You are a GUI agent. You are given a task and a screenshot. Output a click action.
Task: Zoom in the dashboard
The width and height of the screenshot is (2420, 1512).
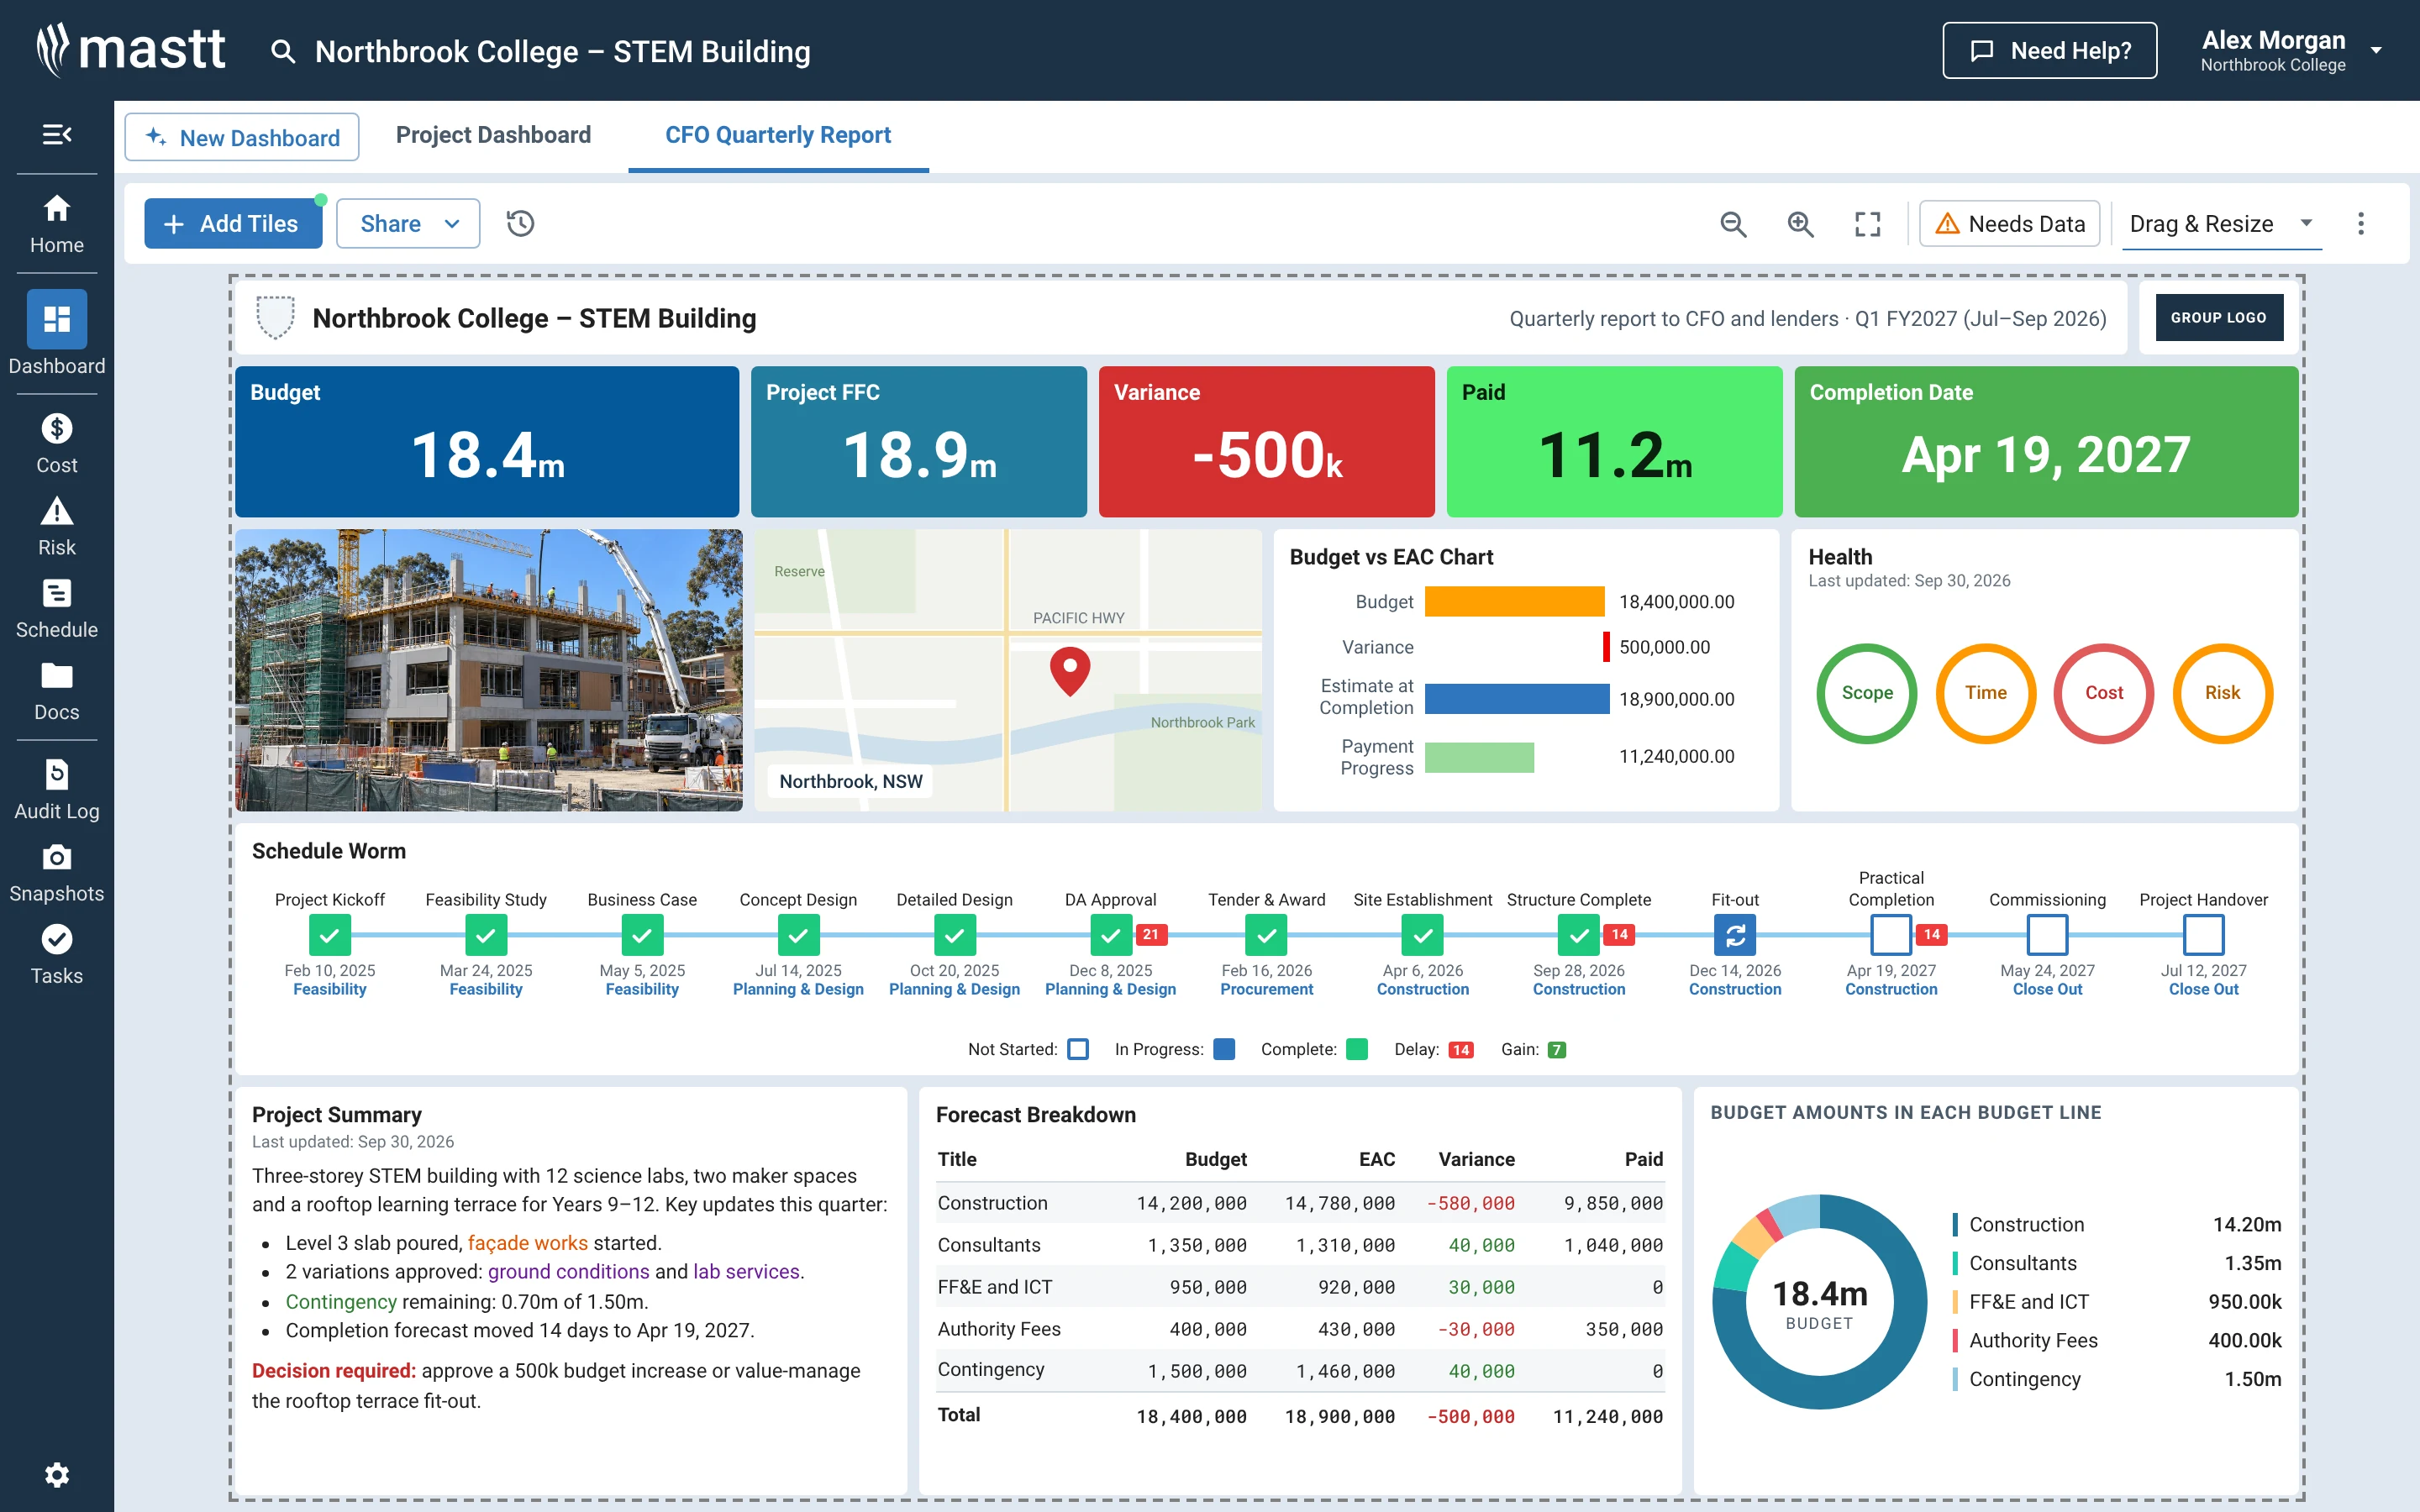pos(1800,224)
